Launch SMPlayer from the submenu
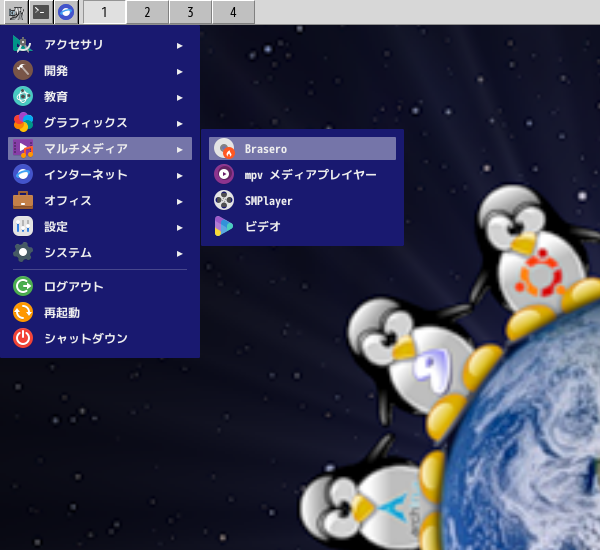Viewport: 600px width, 550px height. pos(302,201)
